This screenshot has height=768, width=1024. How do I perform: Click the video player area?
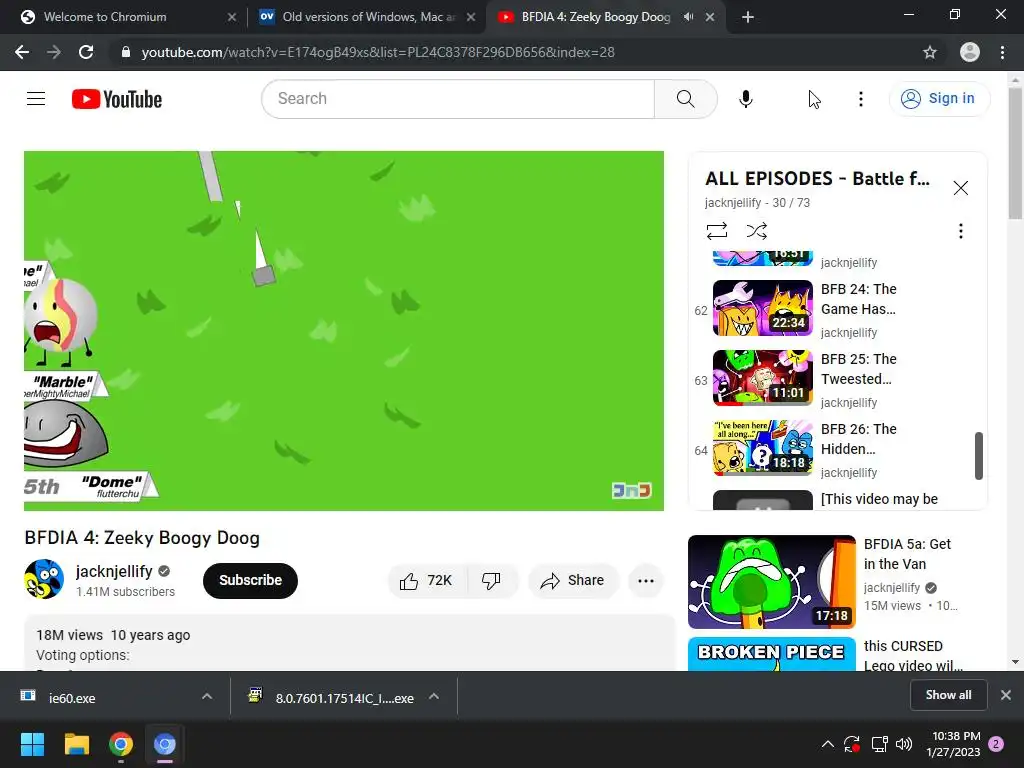344,331
